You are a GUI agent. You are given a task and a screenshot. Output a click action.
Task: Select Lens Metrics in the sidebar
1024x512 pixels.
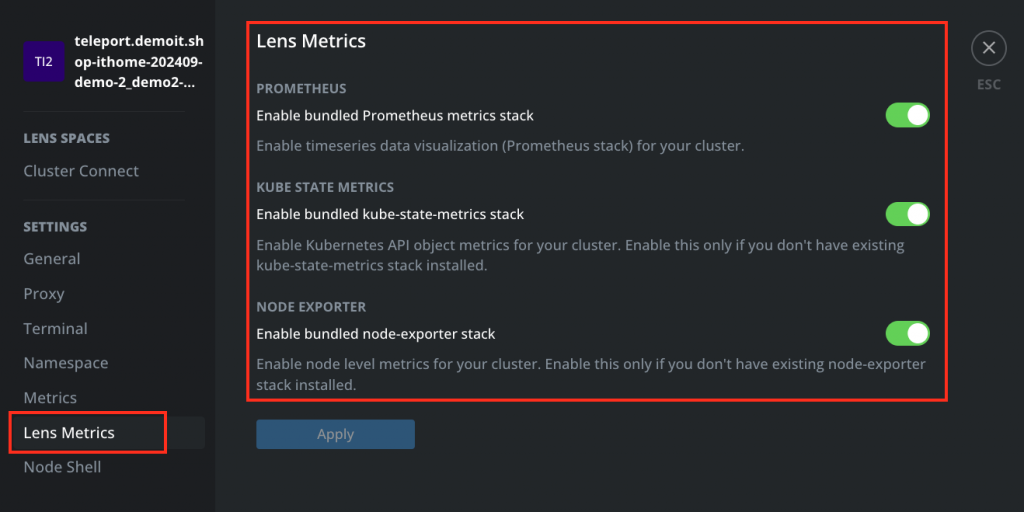[x=69, y=433]
